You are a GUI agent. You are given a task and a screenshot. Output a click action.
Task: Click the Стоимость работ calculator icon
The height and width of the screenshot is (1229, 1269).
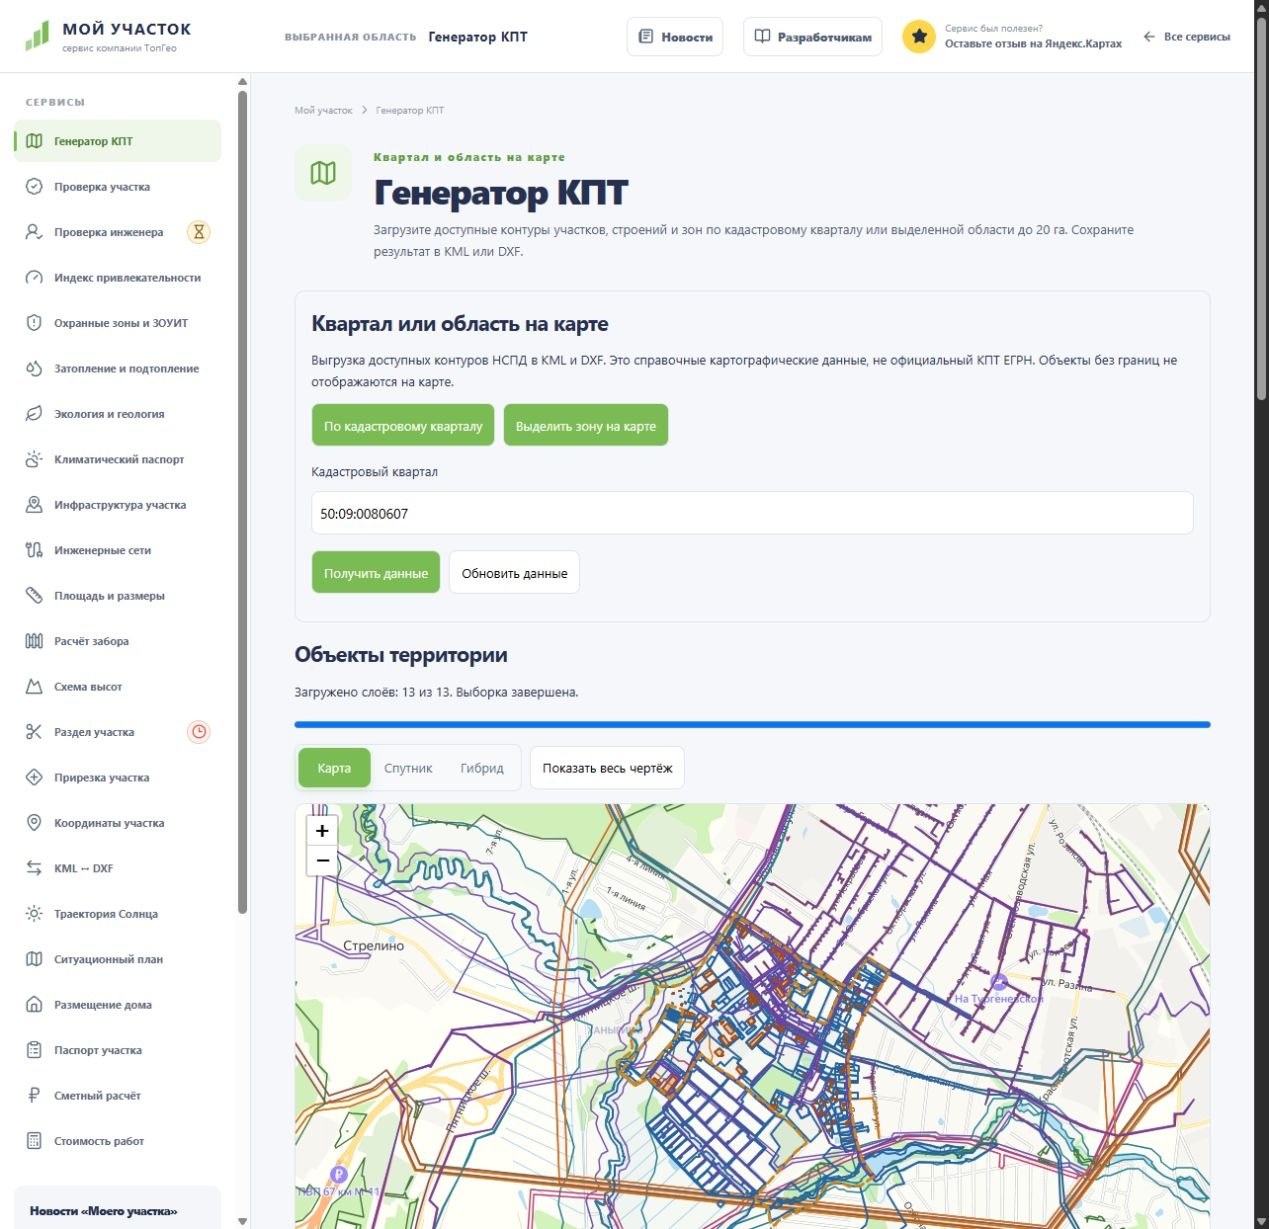pos(34,1141)
